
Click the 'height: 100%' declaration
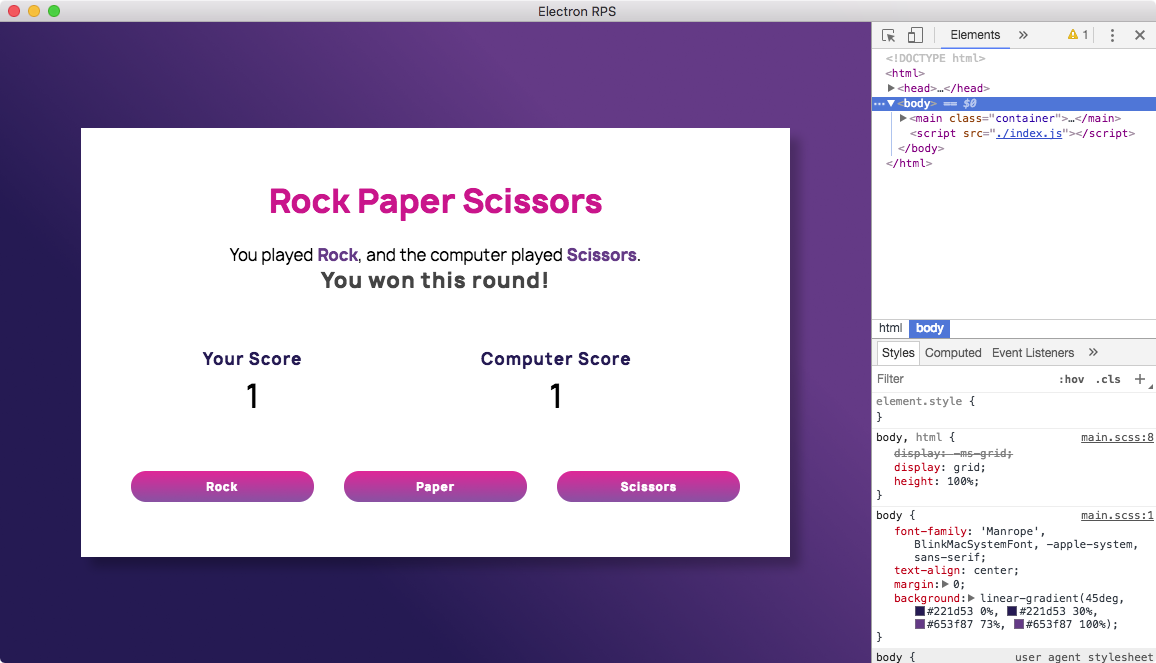point(936,482)
